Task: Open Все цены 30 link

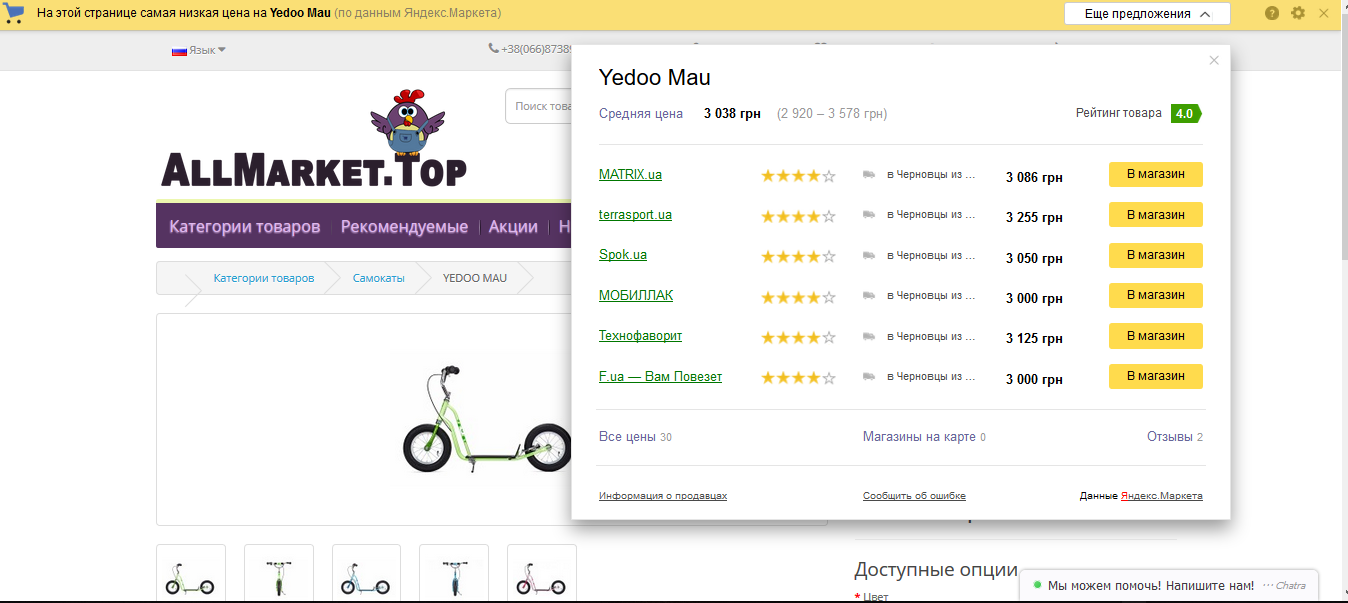Action: coord(635,437)
